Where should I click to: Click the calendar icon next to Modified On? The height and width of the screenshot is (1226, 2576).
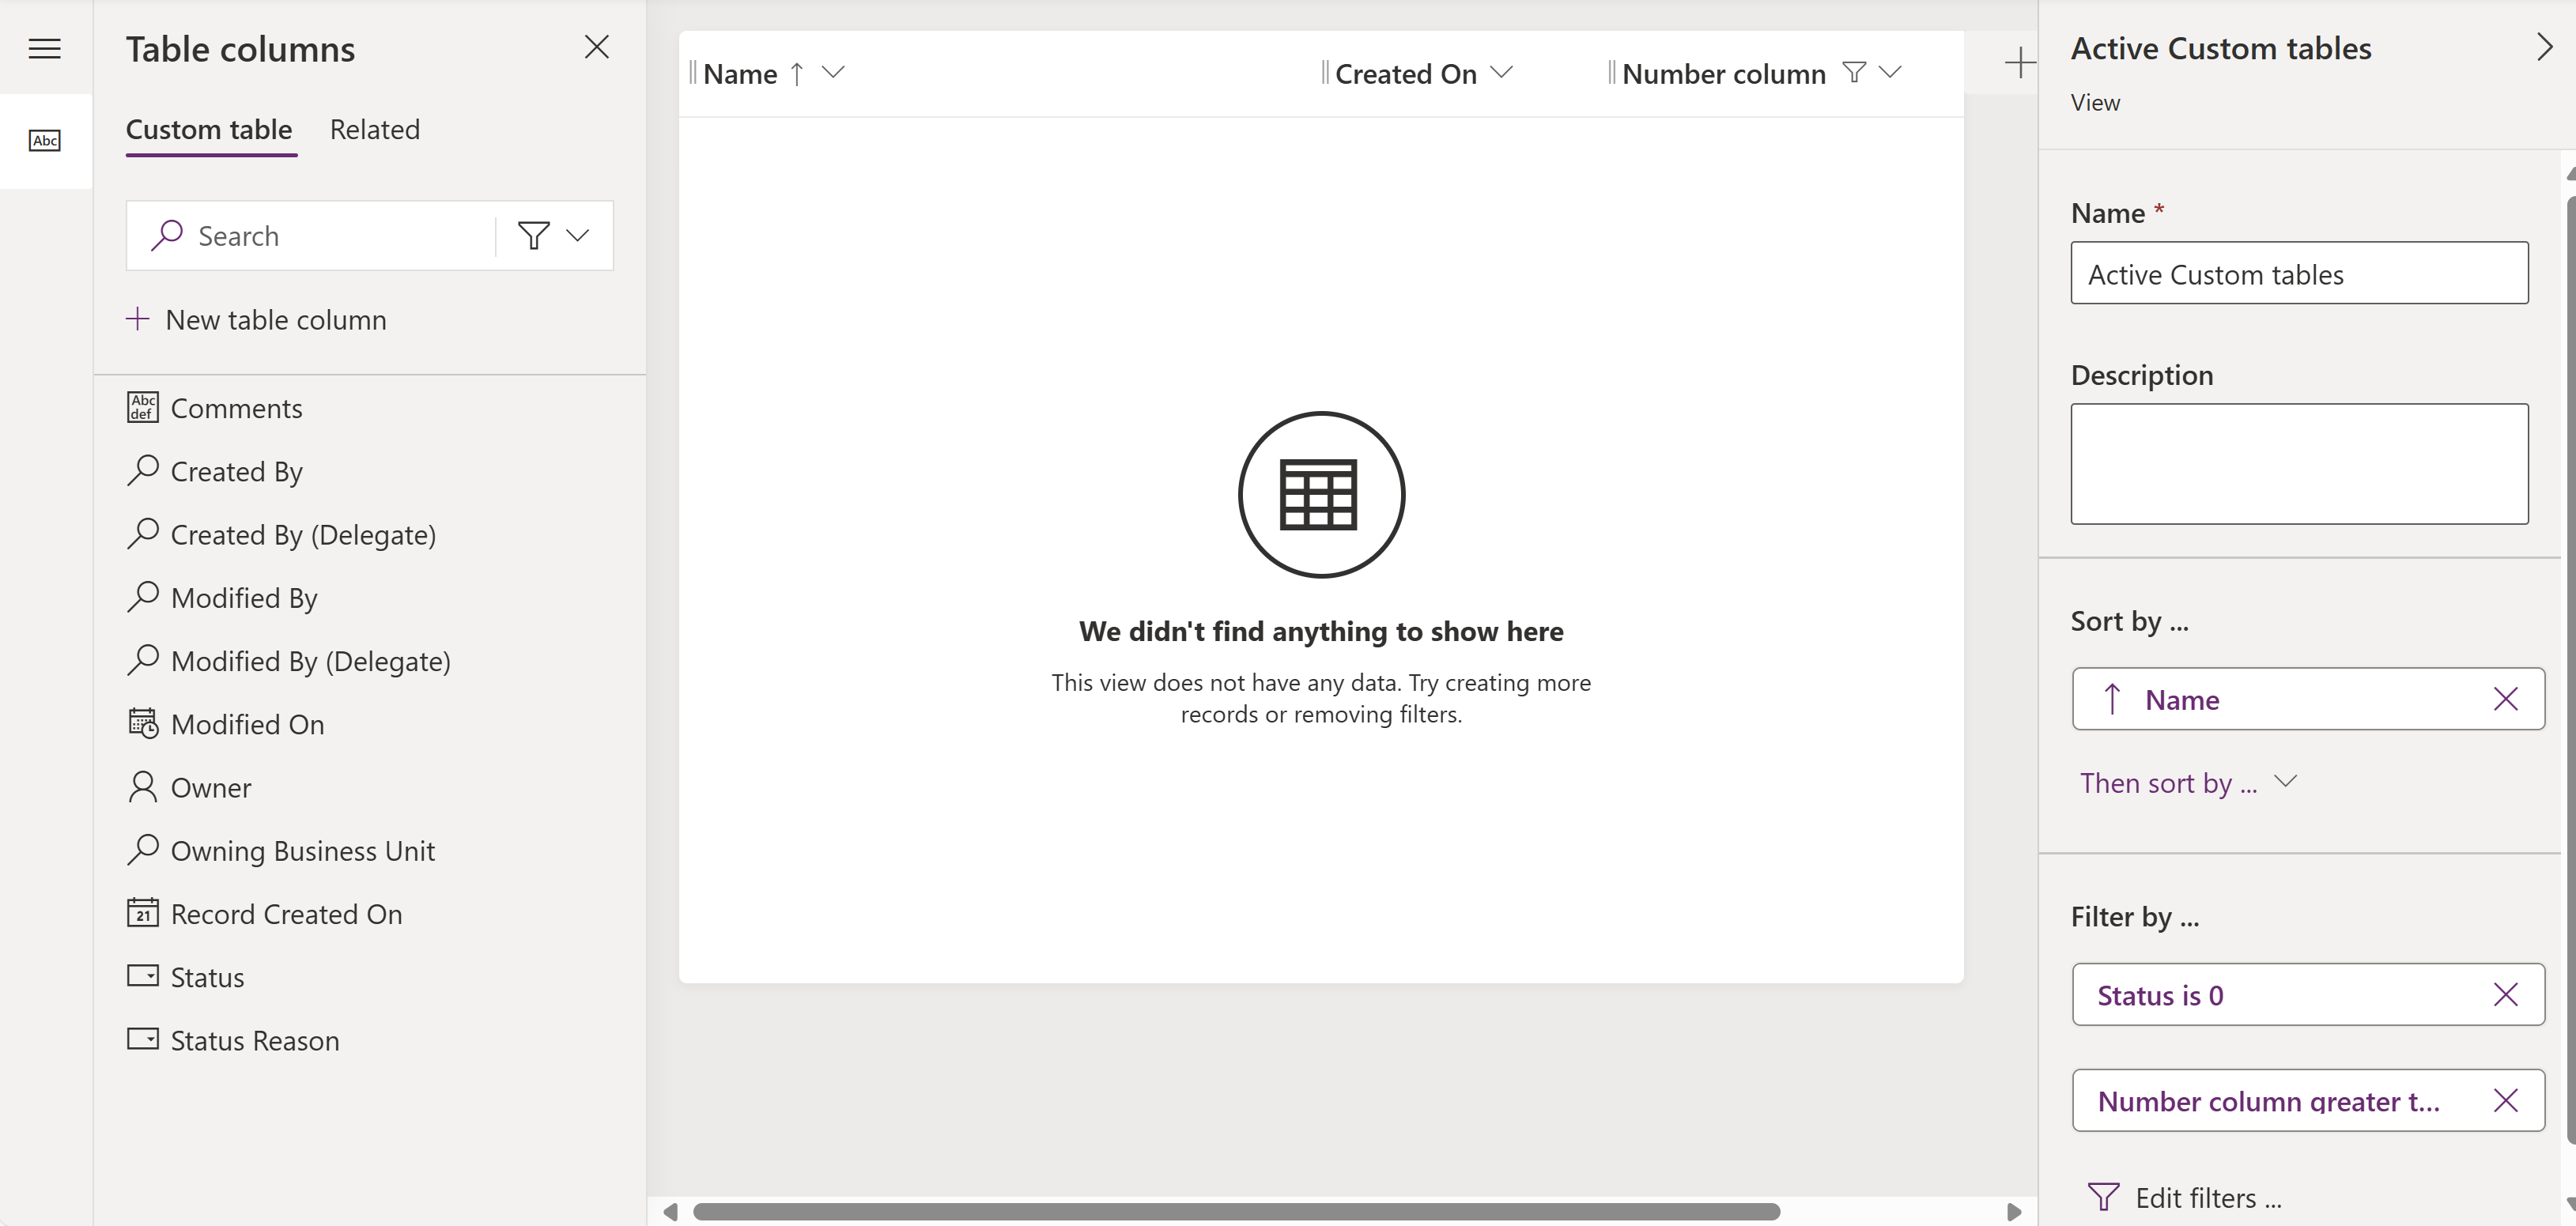(142, 723)
